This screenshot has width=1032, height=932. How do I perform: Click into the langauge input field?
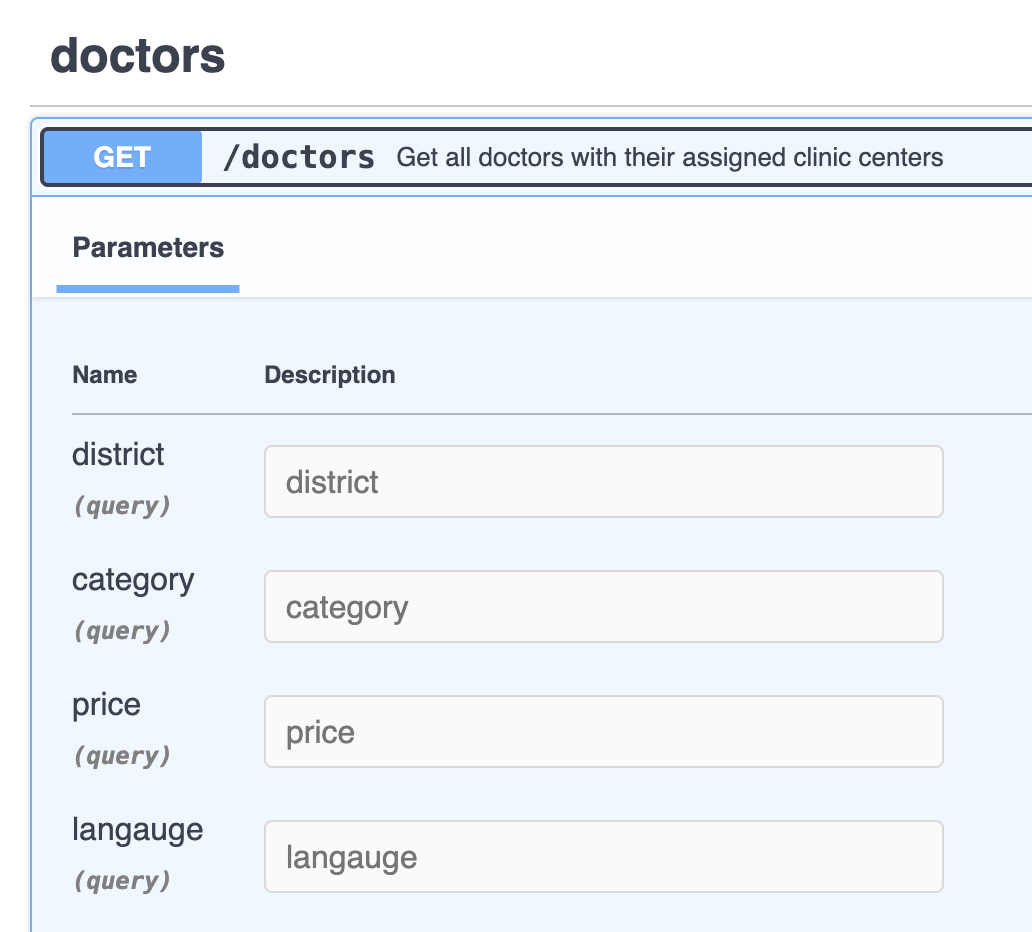tap(603, 857)
